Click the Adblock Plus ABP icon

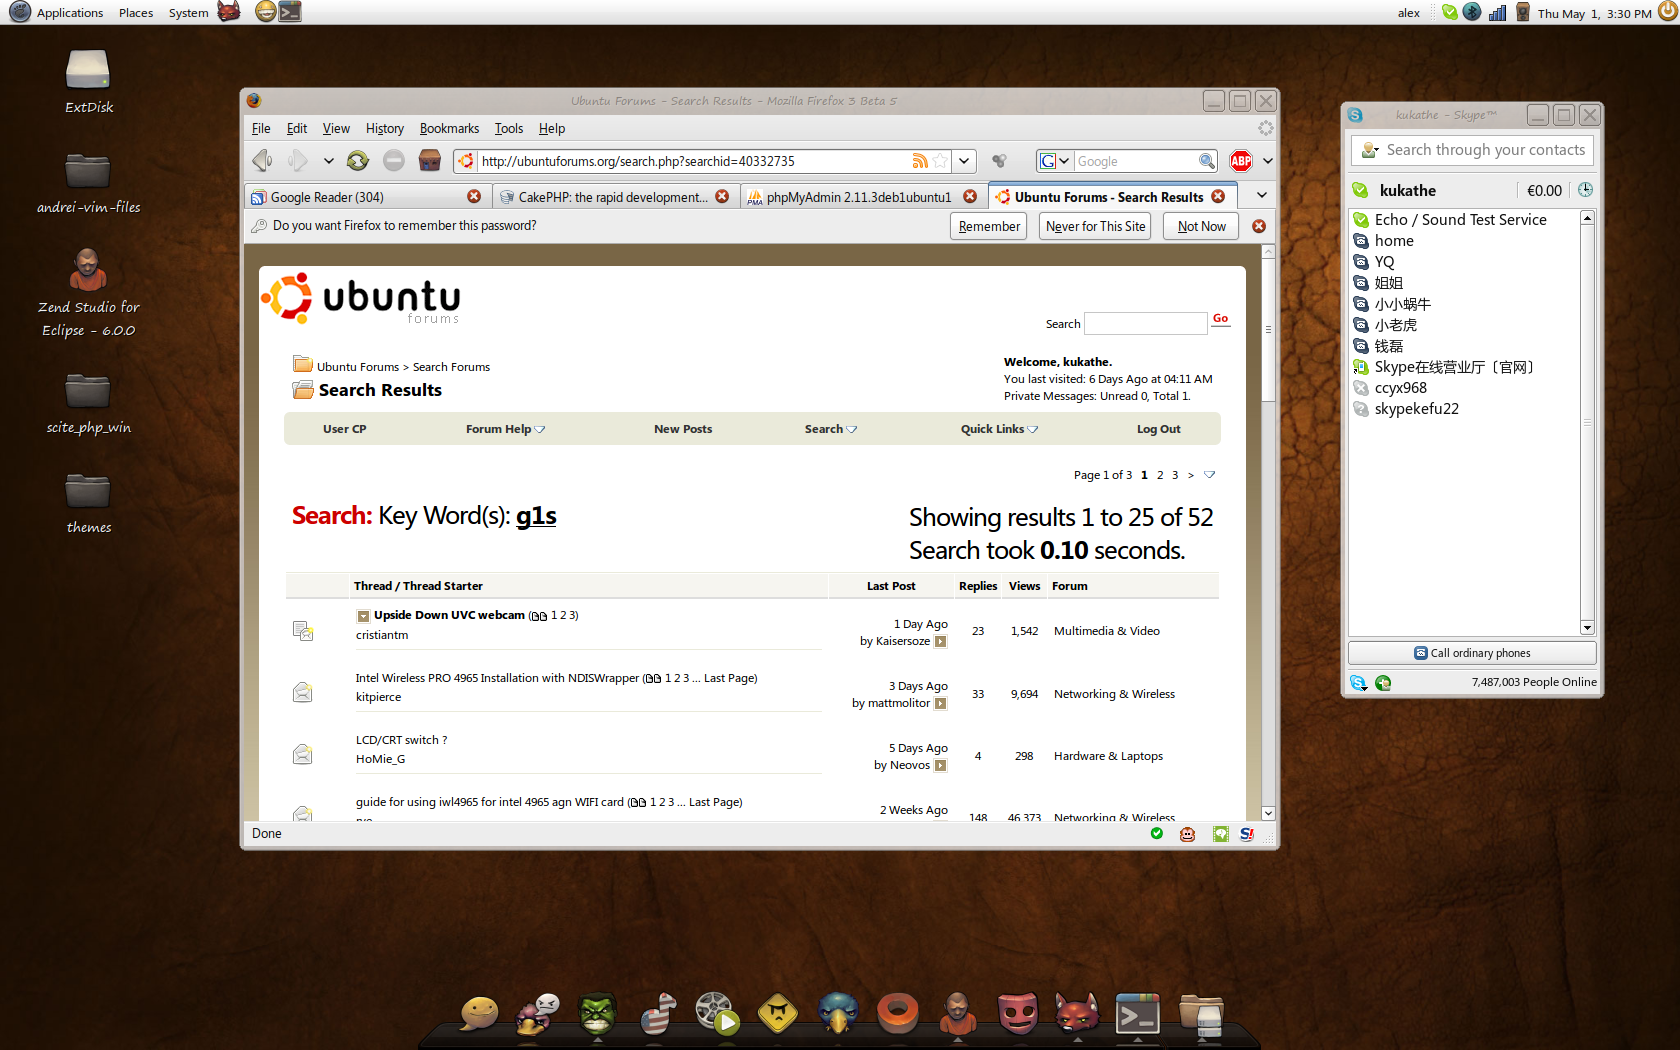coord(1241,161)
